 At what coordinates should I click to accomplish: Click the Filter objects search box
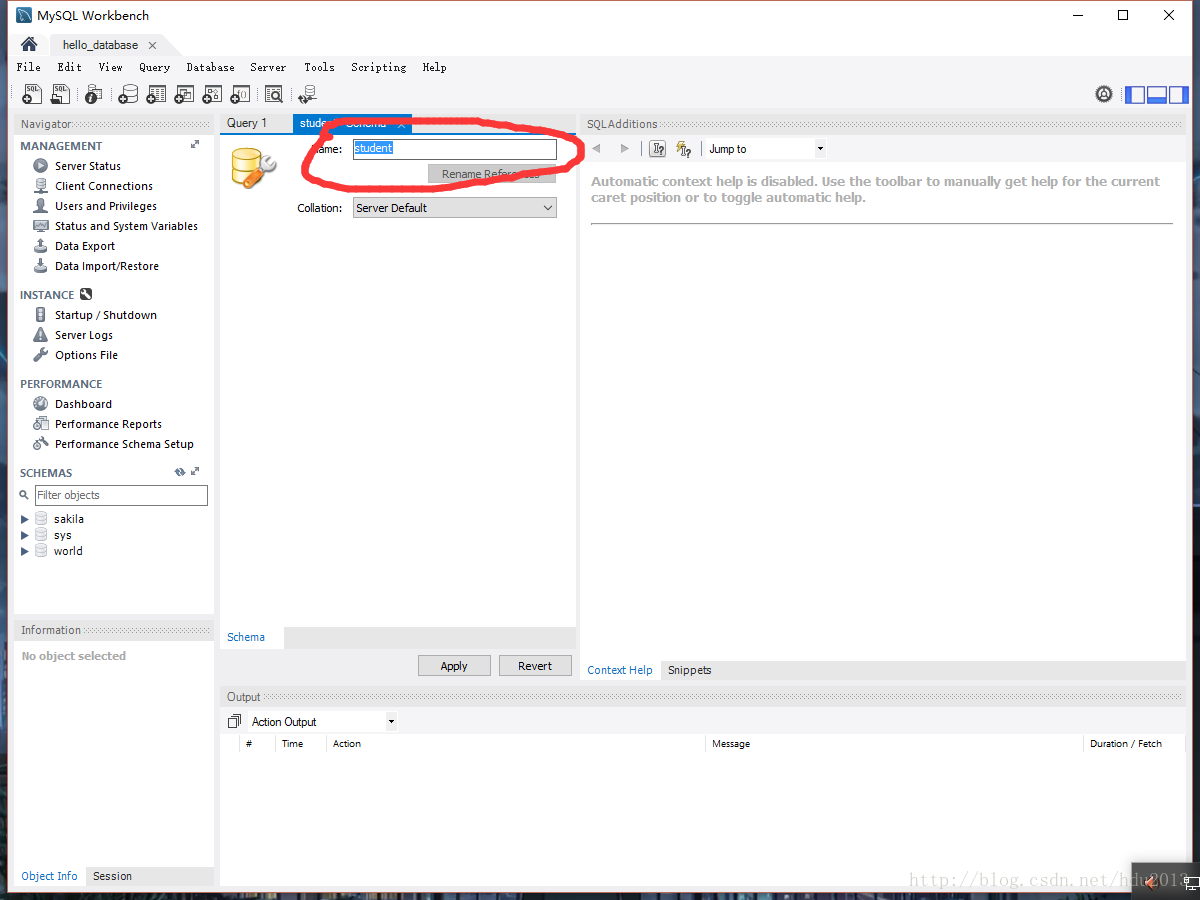[121, 495]
